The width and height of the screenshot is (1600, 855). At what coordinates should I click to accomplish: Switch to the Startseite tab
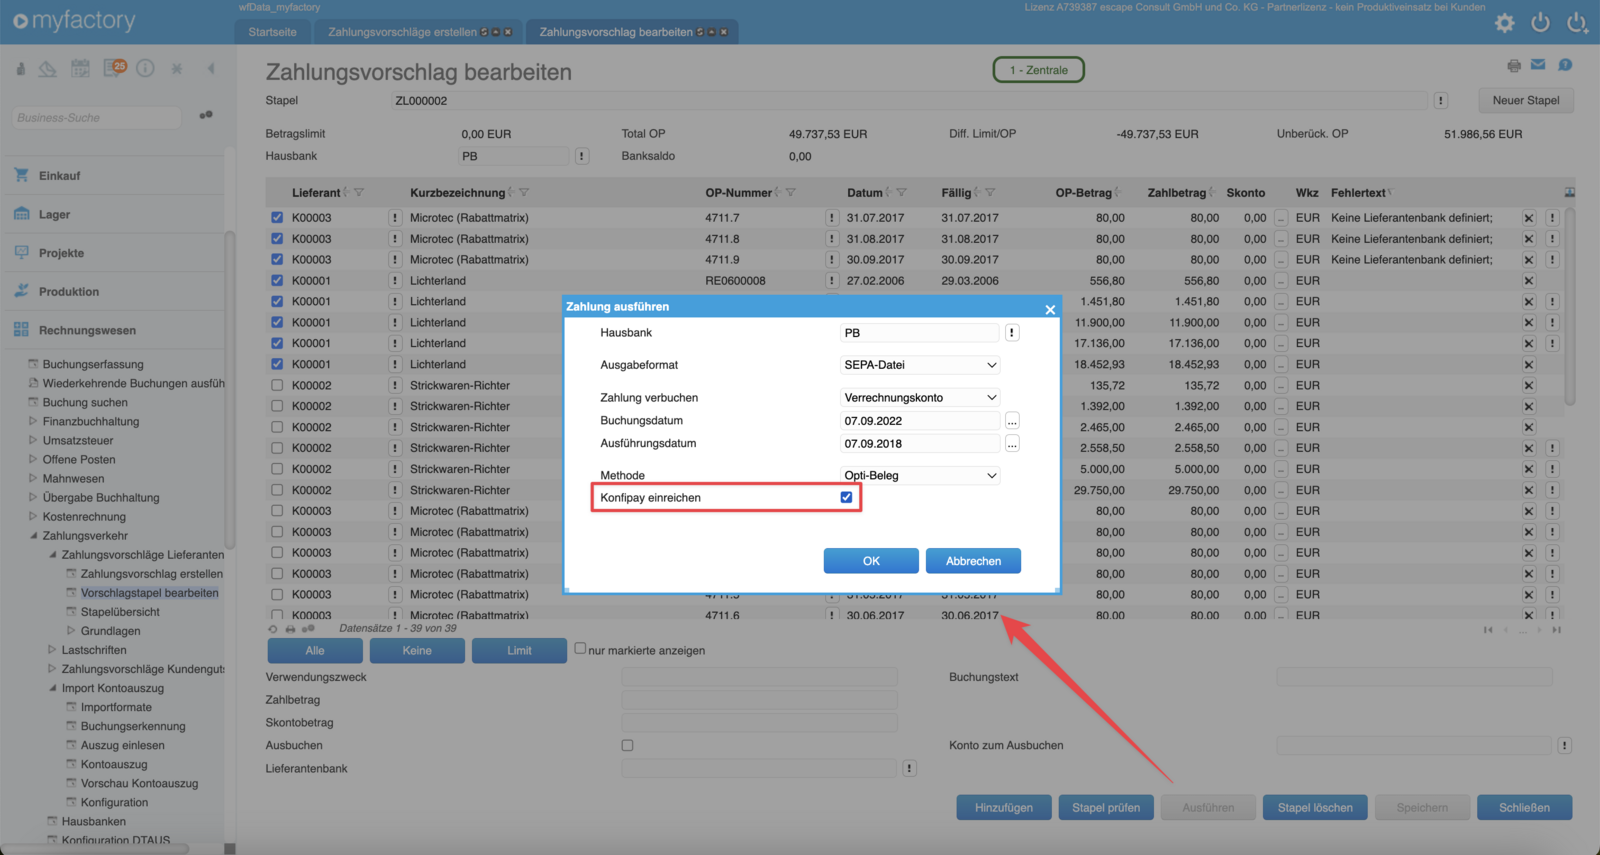[272, 32]
